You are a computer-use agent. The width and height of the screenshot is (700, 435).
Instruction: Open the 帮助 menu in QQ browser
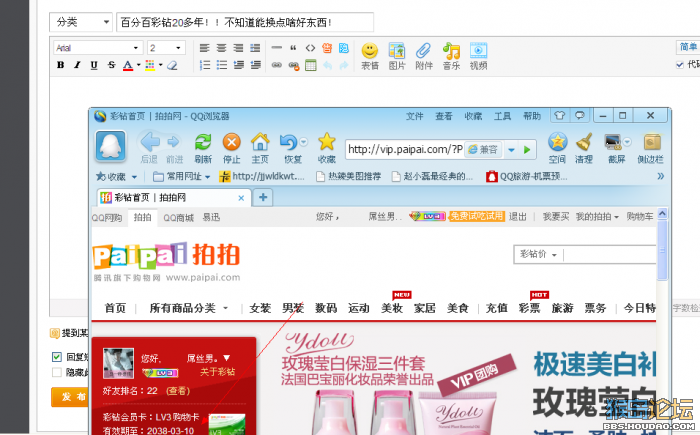coord(532,117)
